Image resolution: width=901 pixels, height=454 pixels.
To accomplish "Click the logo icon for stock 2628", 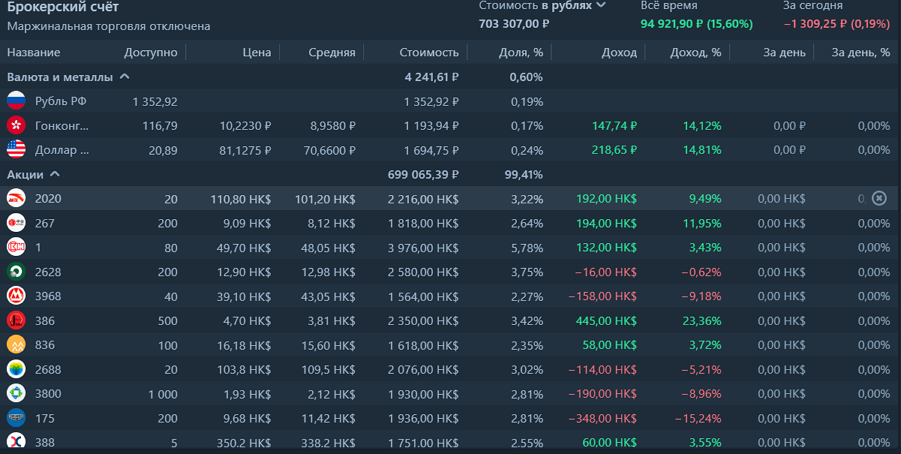I will click(16, 272).
